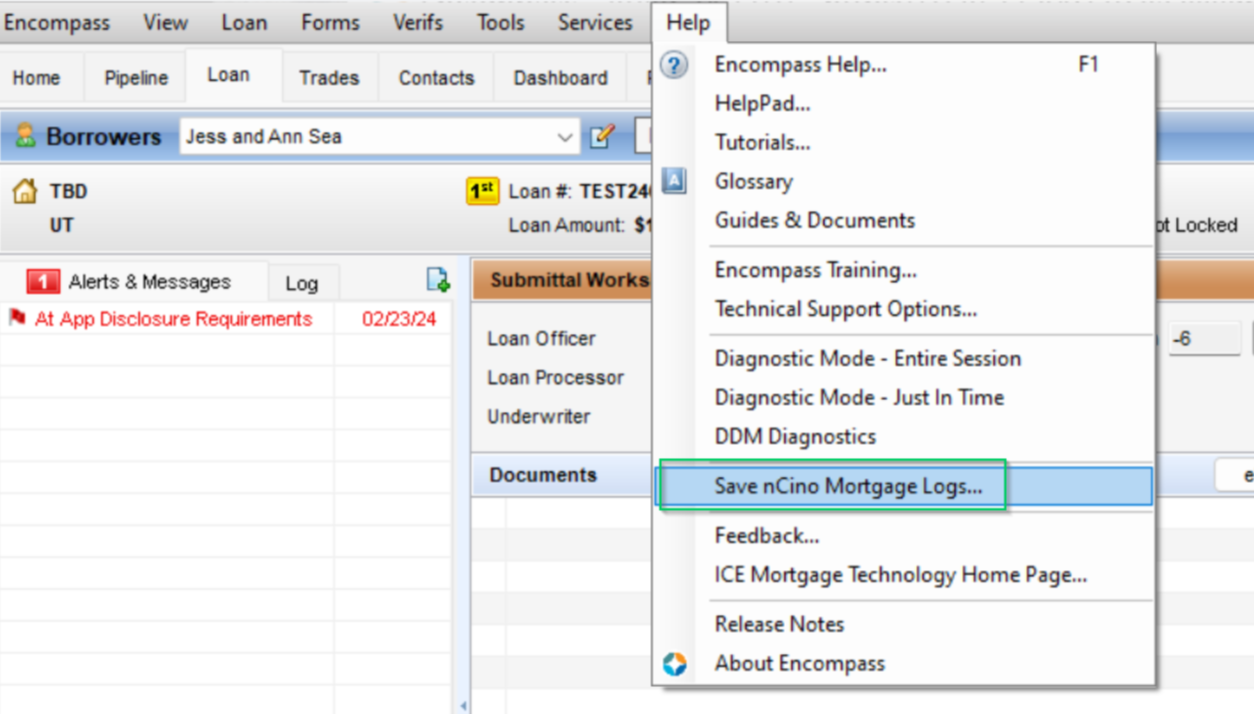Click the Documents section header
This screenshot has height=714, width=1254.
tap(543, 475)
